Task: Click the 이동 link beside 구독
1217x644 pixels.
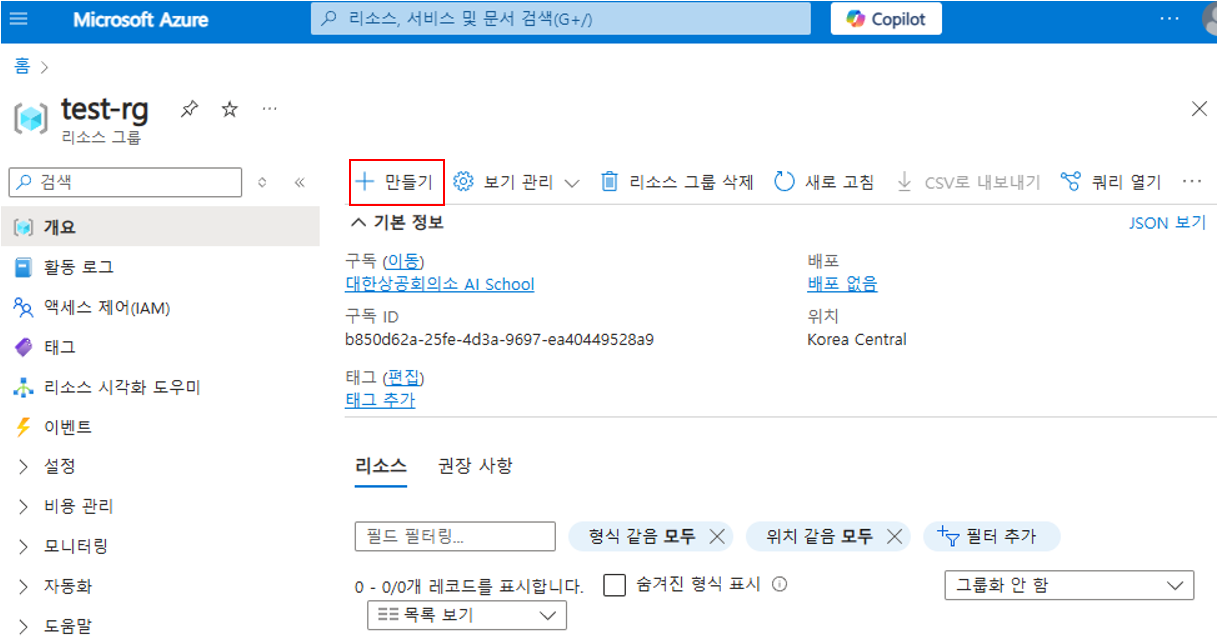Action: click(x=403, y=261)
